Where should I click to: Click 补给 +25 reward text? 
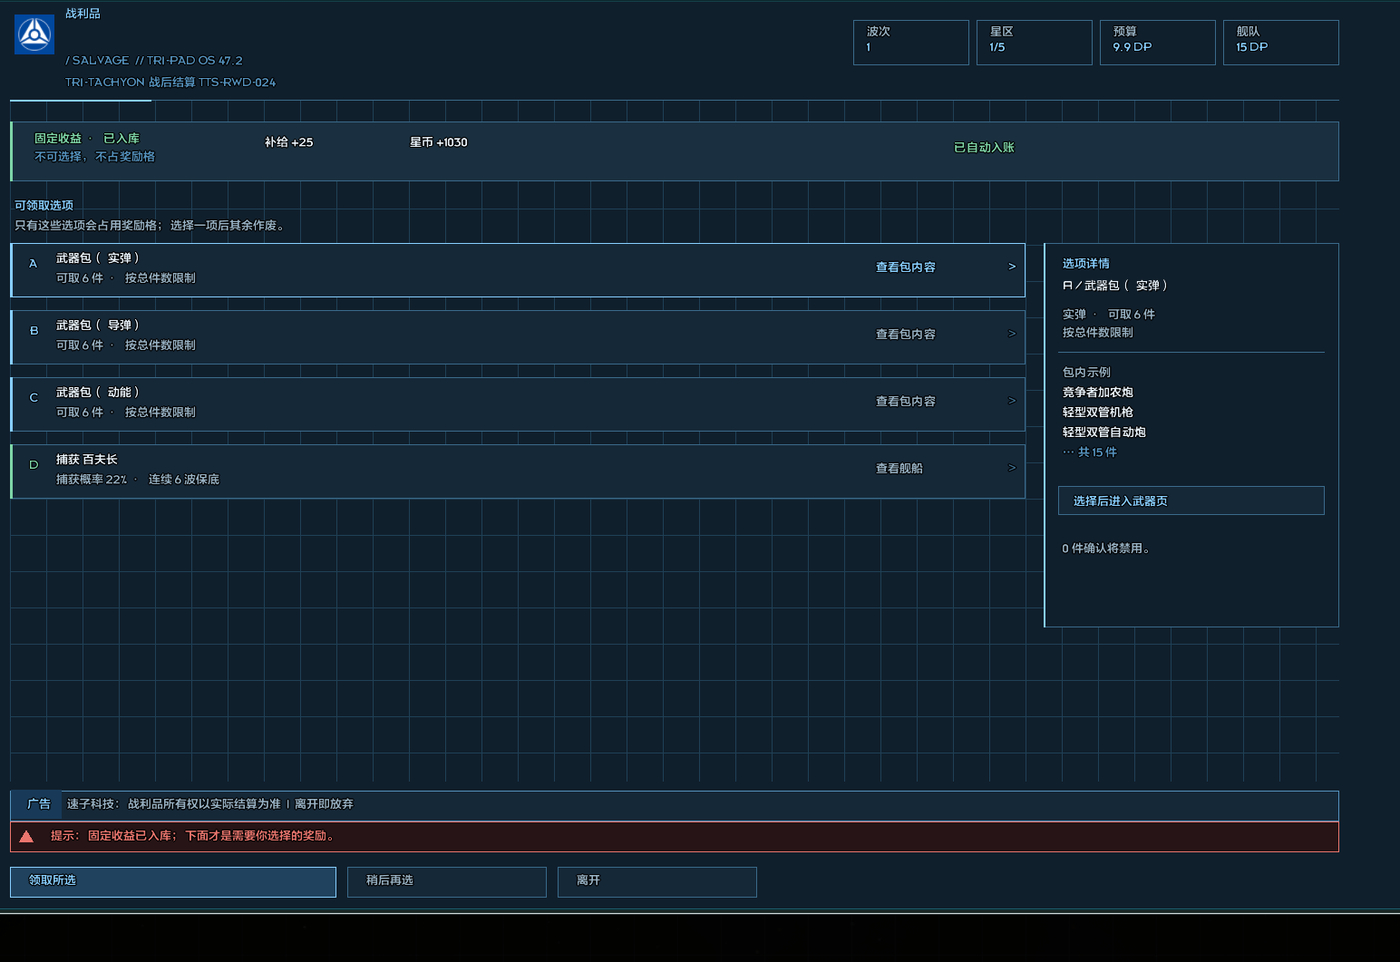[x=289, y=142]
